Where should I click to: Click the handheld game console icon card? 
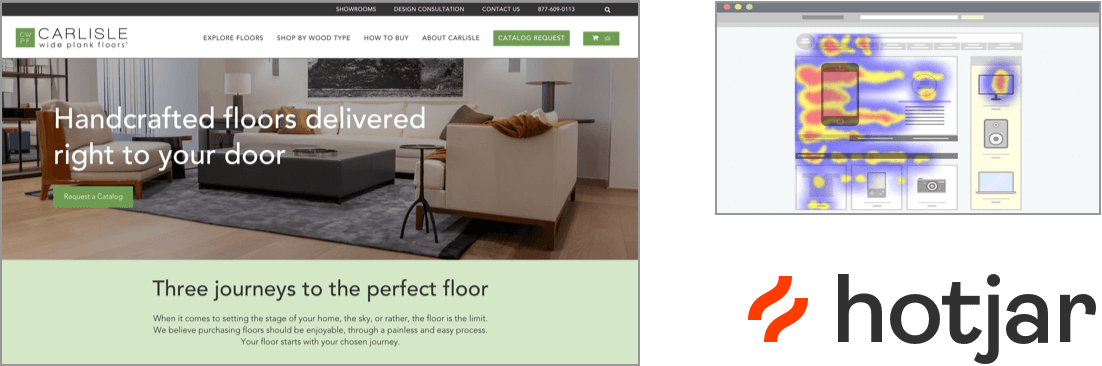coord(876,187)
